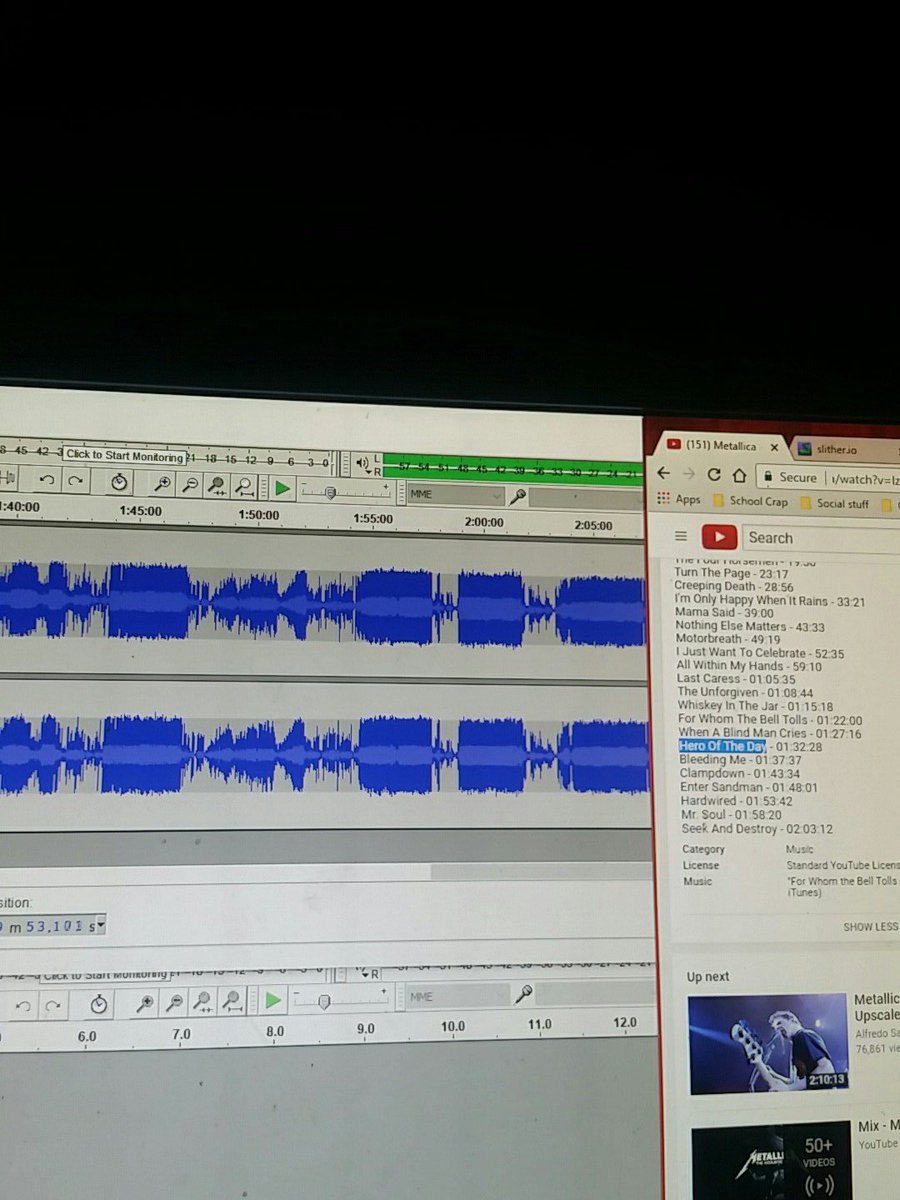Fit selection to width in upper Audacity
The height and width of the screenshot is (1200, 900).
[x=216, y=486]
